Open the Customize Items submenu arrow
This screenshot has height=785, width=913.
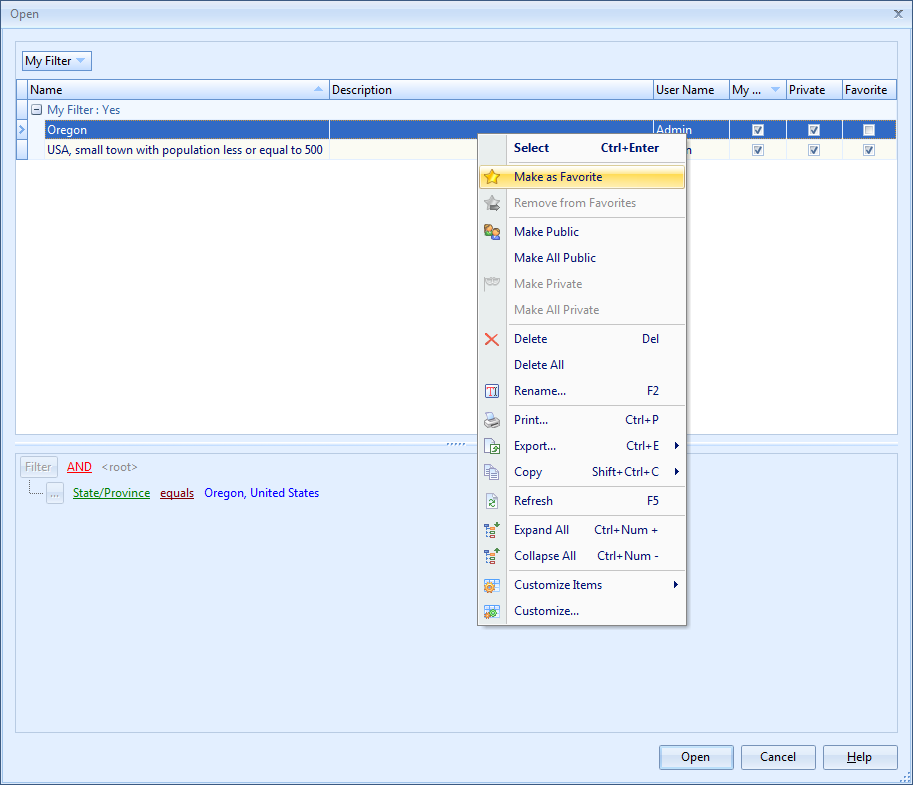coord(675,585)
